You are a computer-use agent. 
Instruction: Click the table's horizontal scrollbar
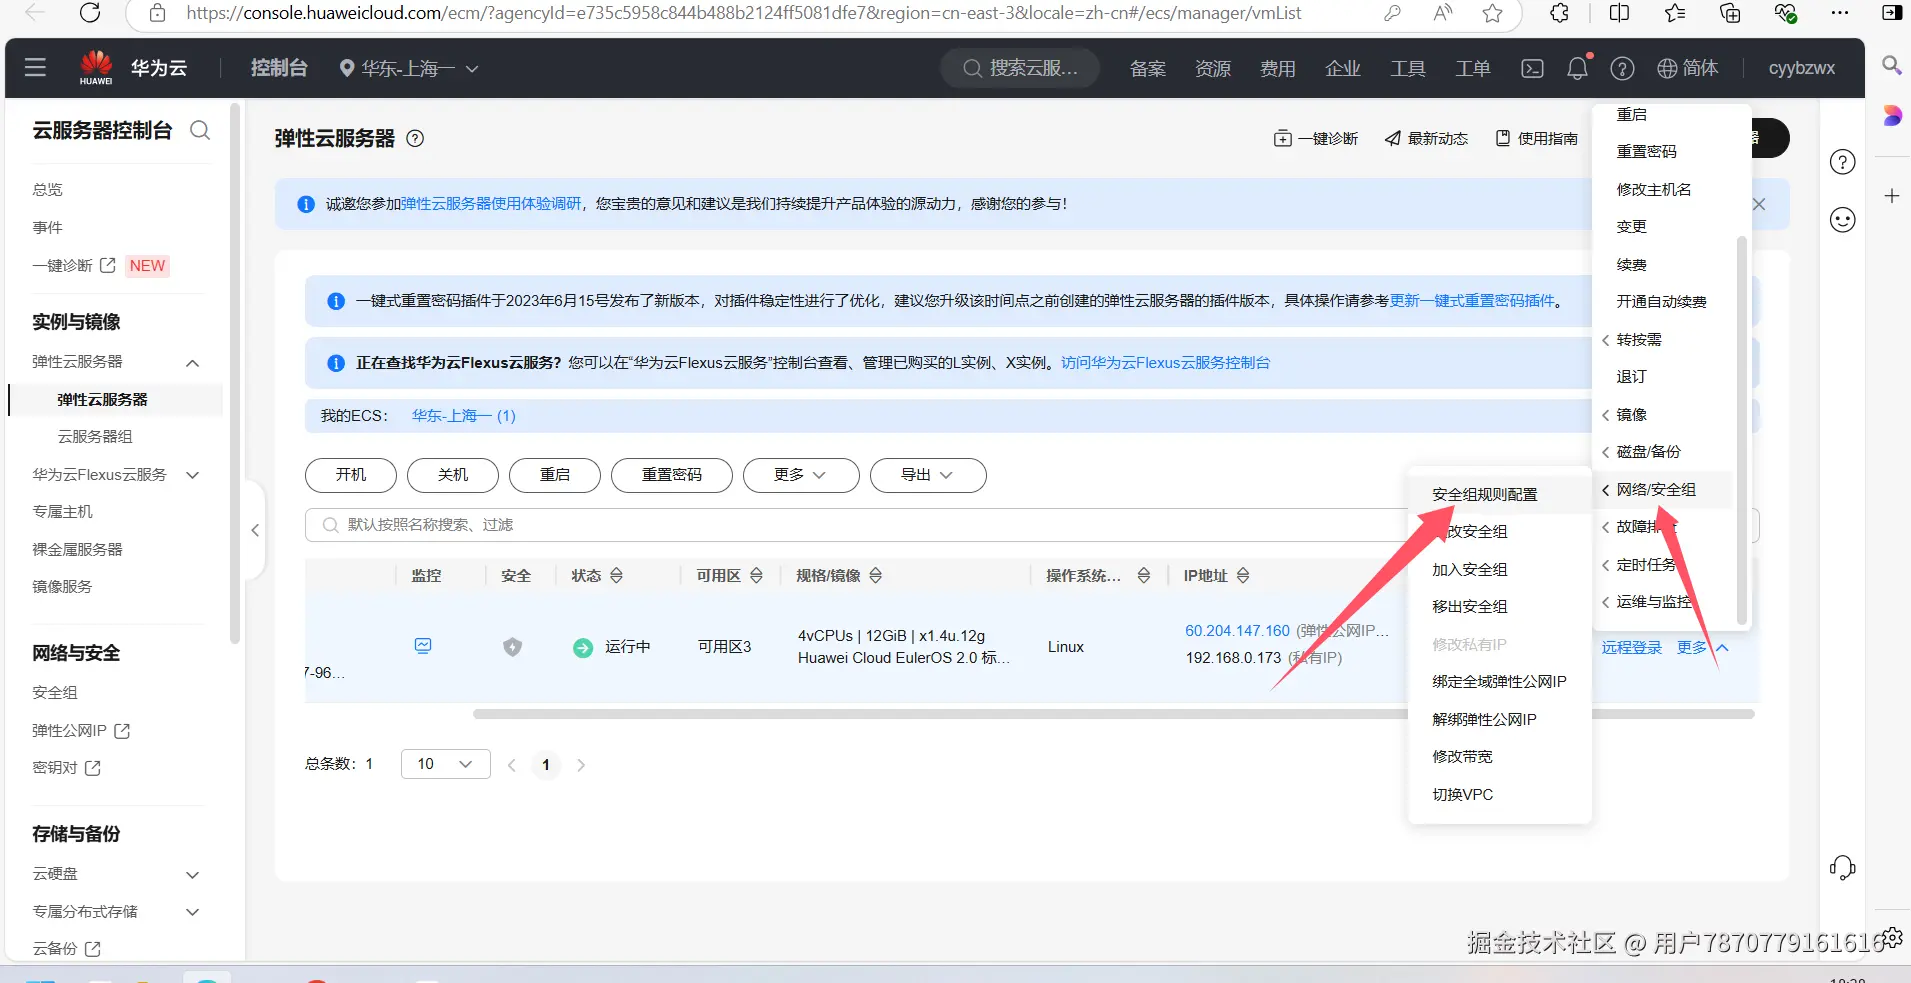click(1114, 714)
